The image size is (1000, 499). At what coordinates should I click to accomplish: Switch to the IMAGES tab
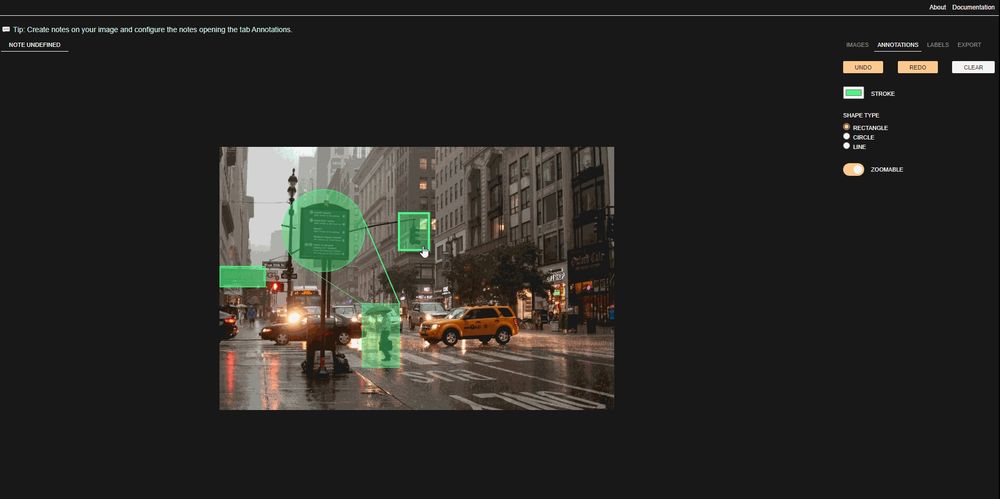857,45
